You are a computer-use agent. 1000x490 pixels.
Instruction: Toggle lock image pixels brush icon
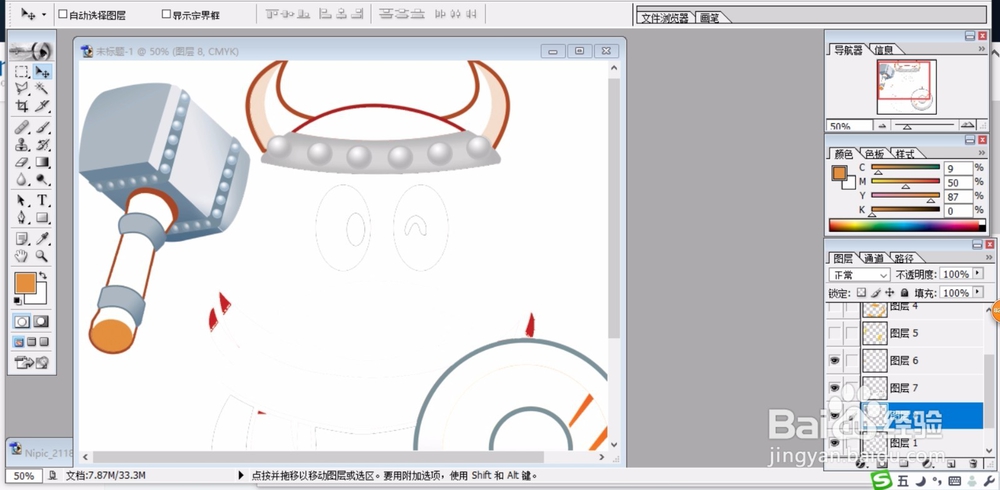tap(876, 293)
